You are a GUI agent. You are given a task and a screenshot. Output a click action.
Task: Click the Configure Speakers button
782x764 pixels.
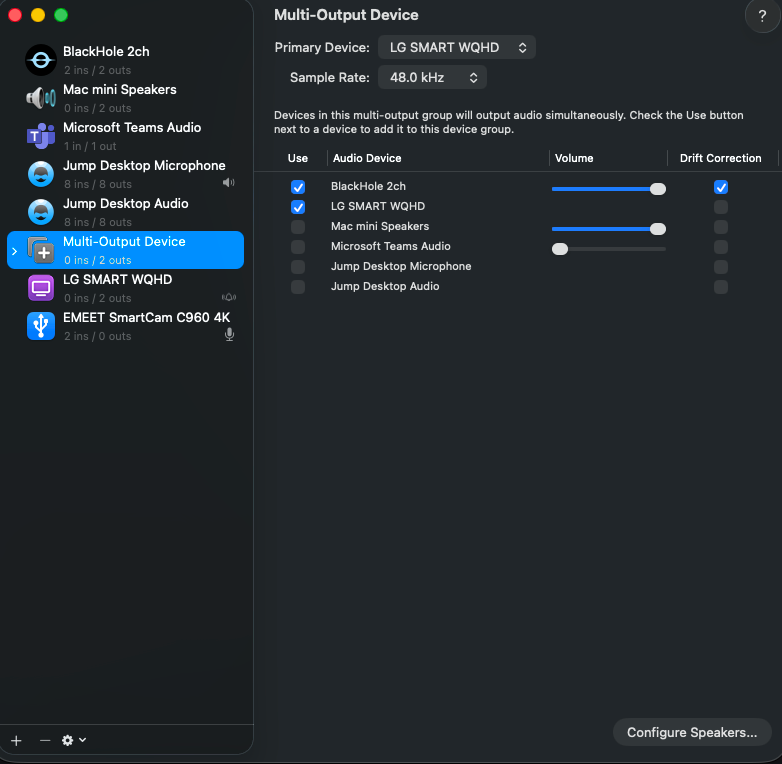click(692, 732)
